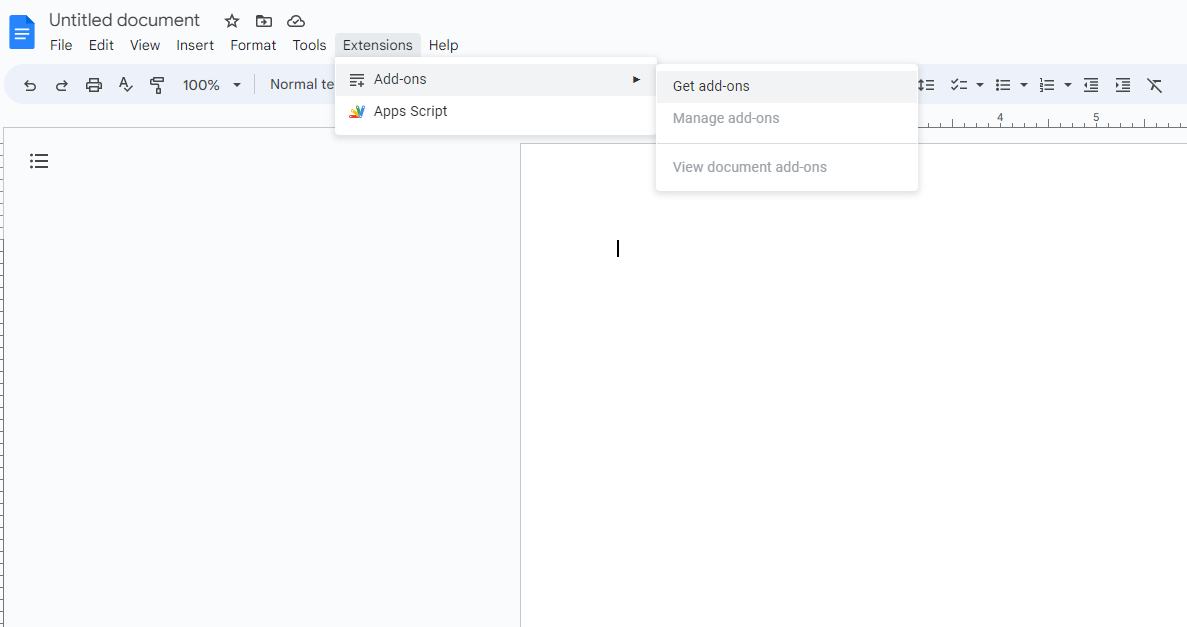Apply clear formatting
Image resolution: width=1187 pixels, height=627 pixels.
pos(1155,85)
